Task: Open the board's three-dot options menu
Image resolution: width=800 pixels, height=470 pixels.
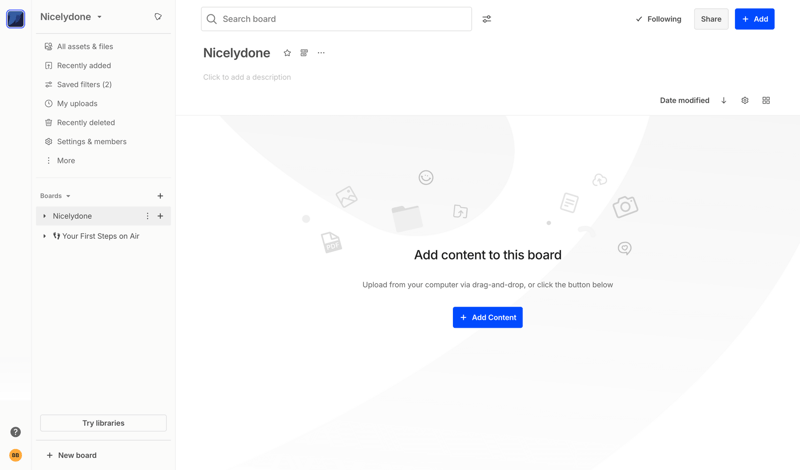Action: pos(321,53)
